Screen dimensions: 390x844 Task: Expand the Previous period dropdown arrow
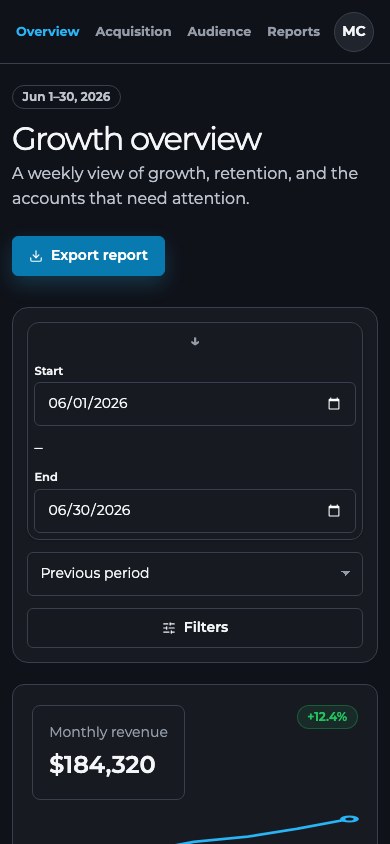(345, 574)
